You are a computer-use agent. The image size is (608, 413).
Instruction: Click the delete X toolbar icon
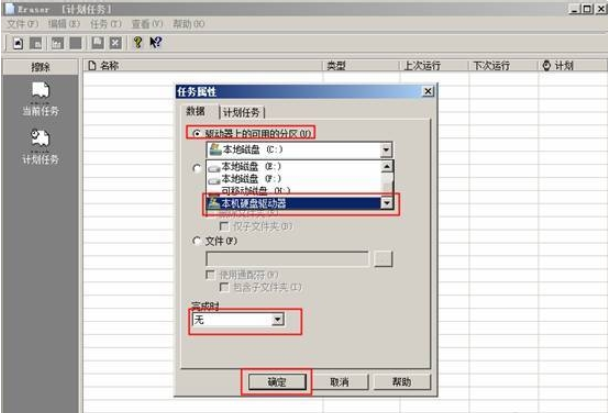tap(115, 43)
